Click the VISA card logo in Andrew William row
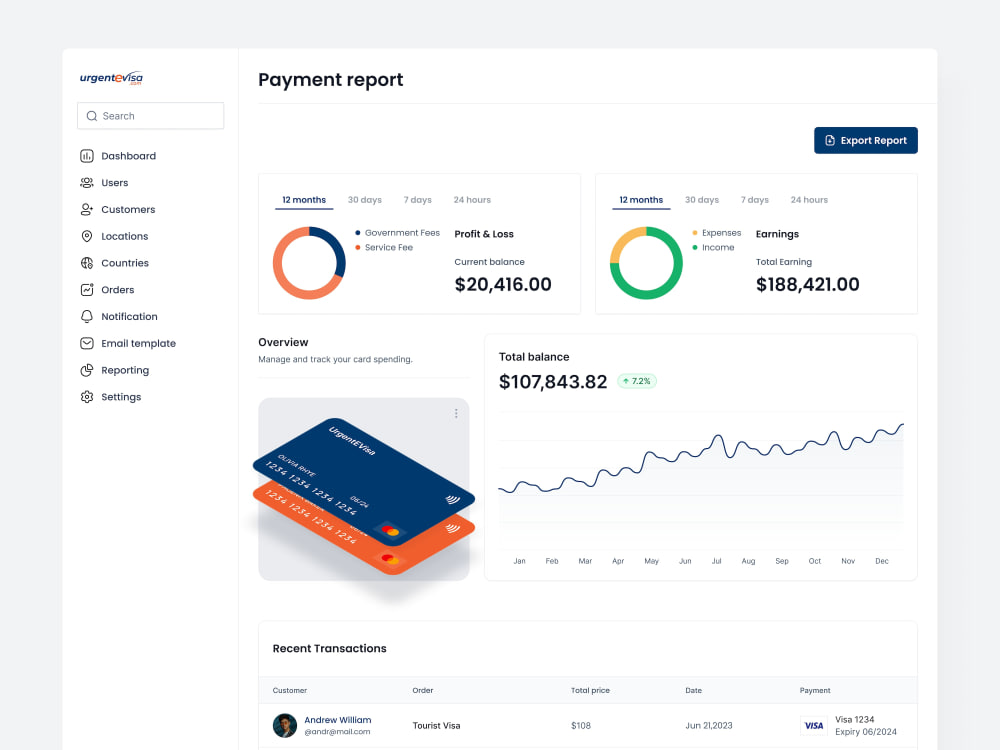1000x750 pixels. click(x=814, y=726)
